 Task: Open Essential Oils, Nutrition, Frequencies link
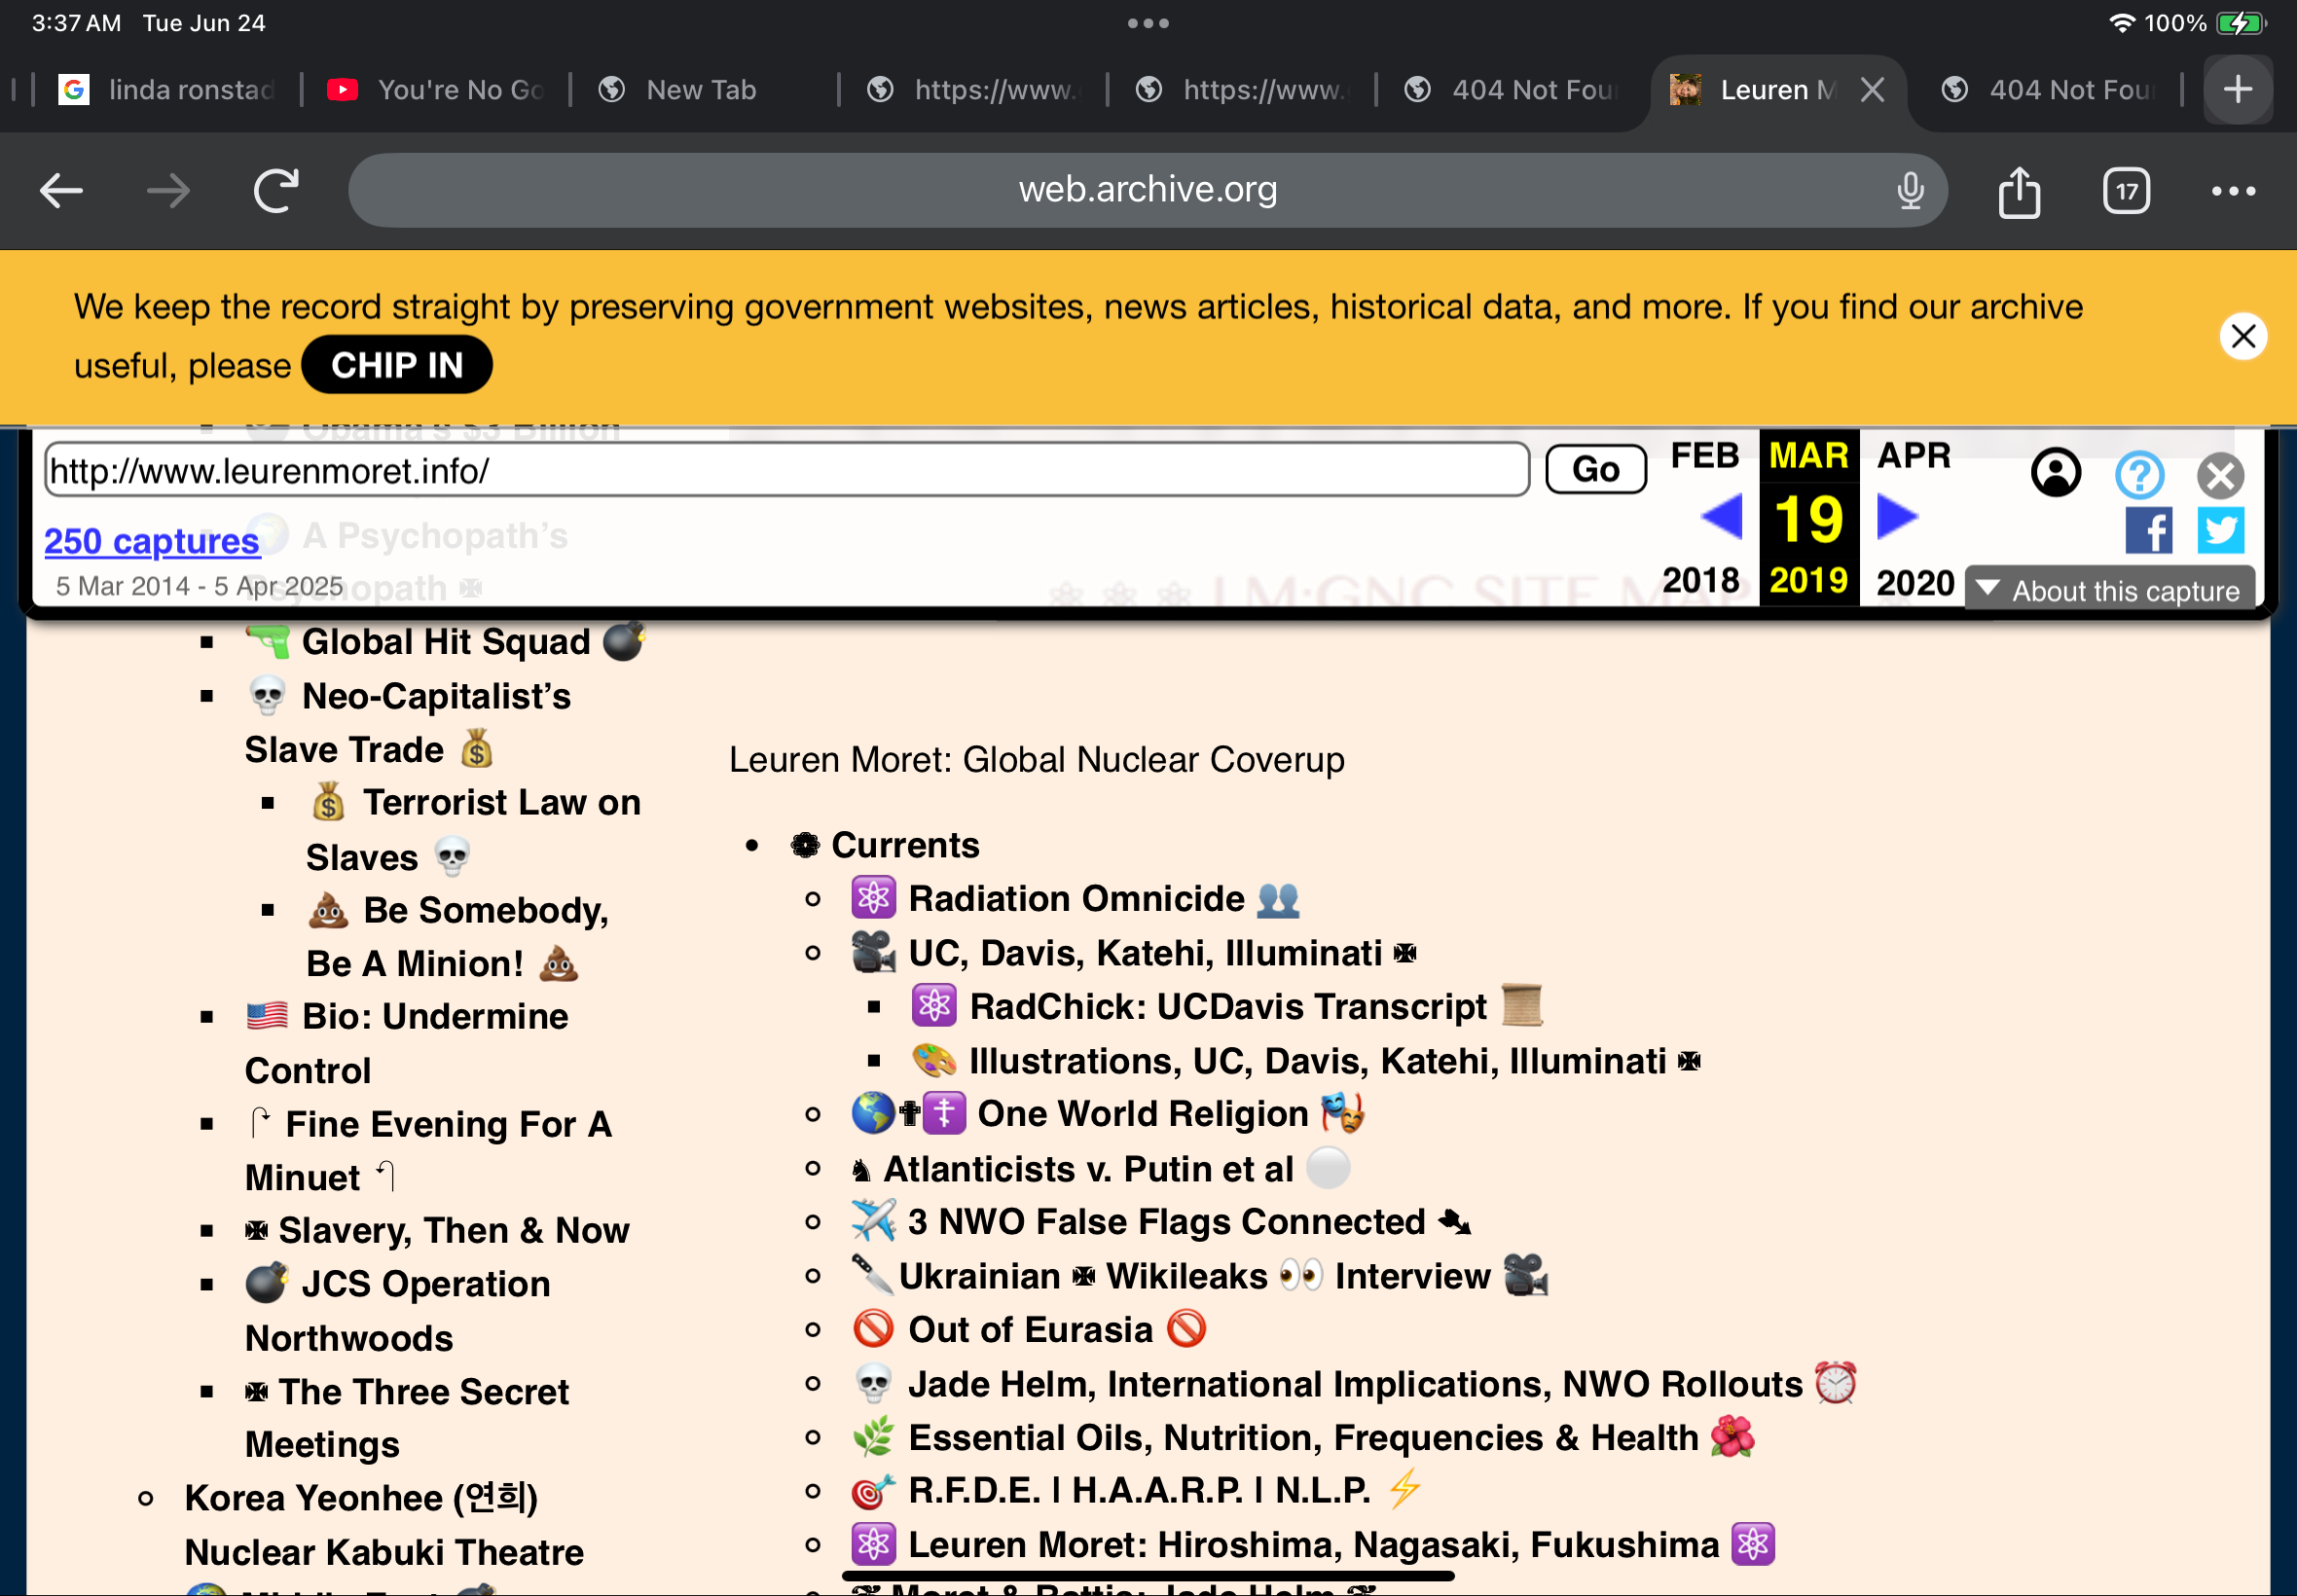click(x=1304, y=1438)
